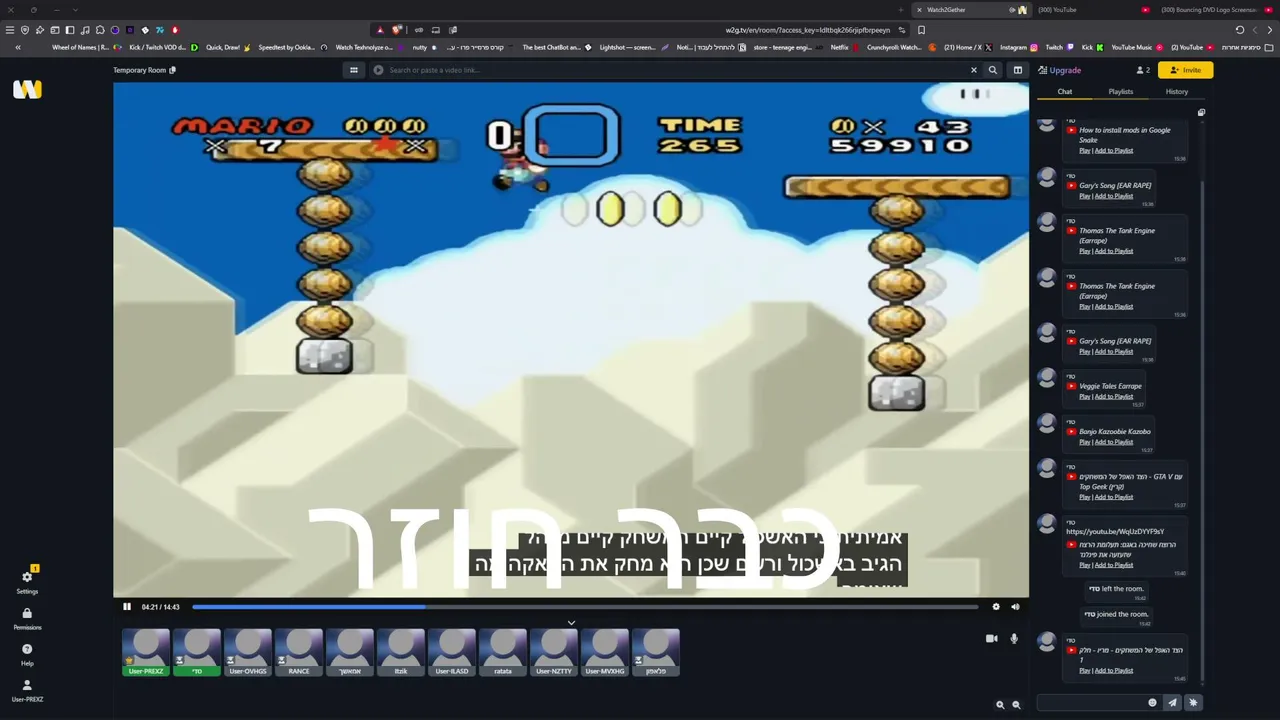
Task: Show the room members count
Action: pyautogui.click(x=1143, y=70)
